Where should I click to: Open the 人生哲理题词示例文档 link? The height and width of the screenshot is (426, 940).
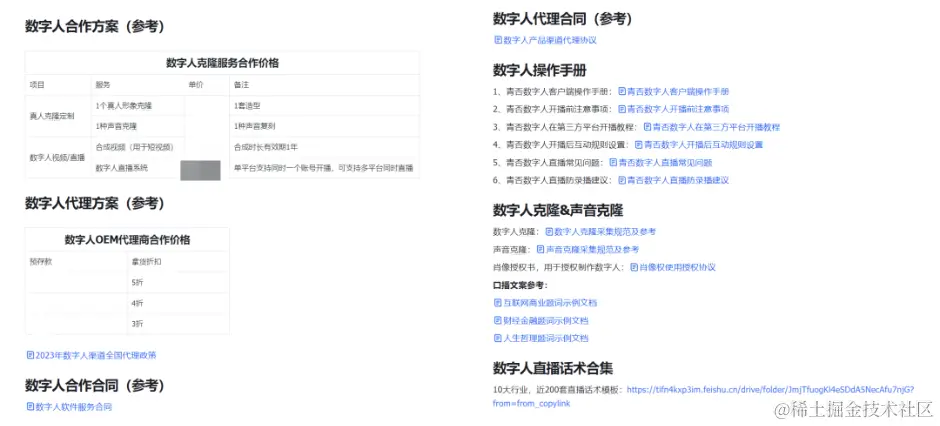(541, 338)
